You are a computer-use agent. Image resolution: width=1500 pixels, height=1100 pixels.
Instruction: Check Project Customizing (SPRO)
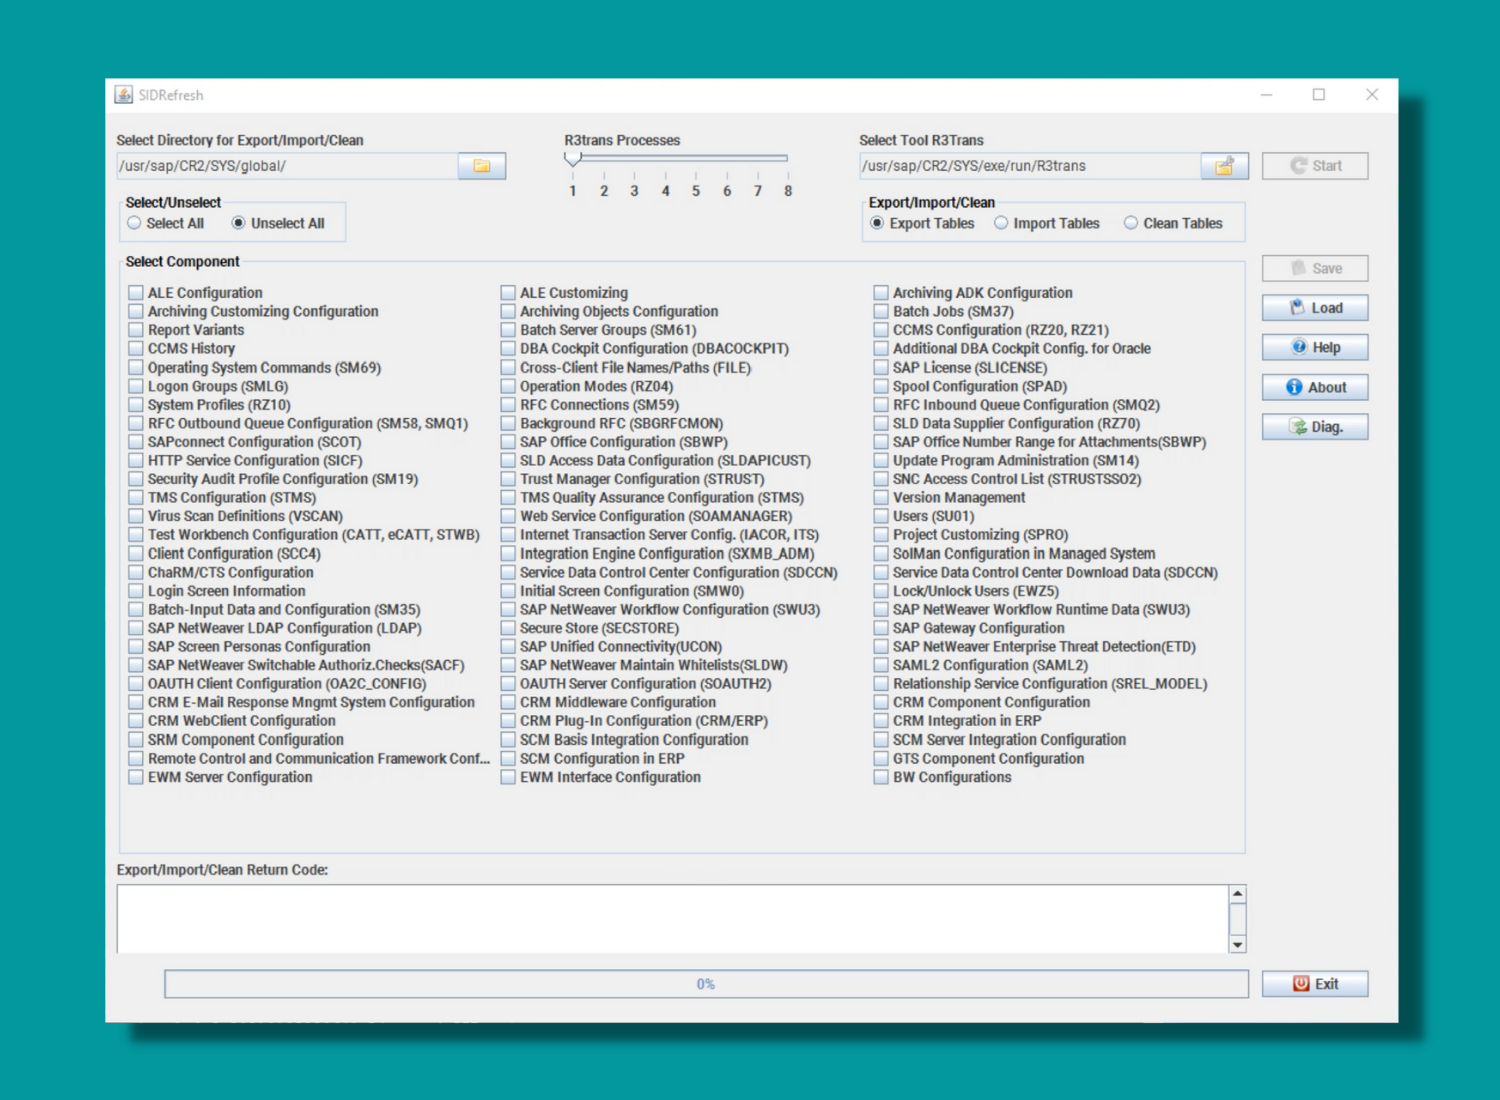[881, 535]
